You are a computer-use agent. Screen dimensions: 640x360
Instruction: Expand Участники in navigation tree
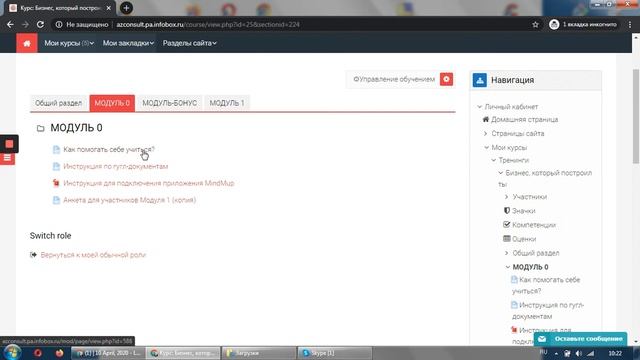[507, 197]
